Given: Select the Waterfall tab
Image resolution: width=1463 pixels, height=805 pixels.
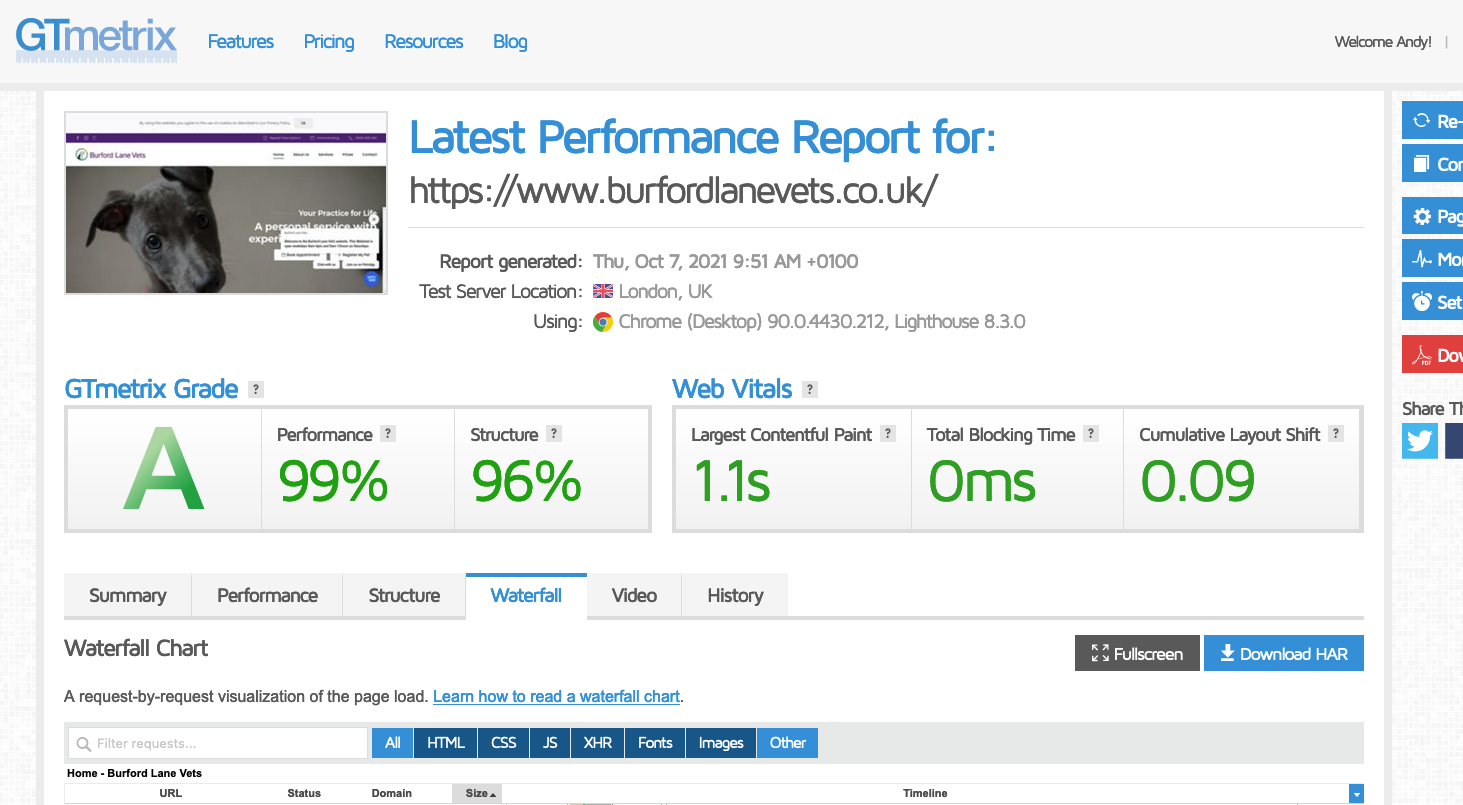Looking at the screenshot, I should [526, 596].
